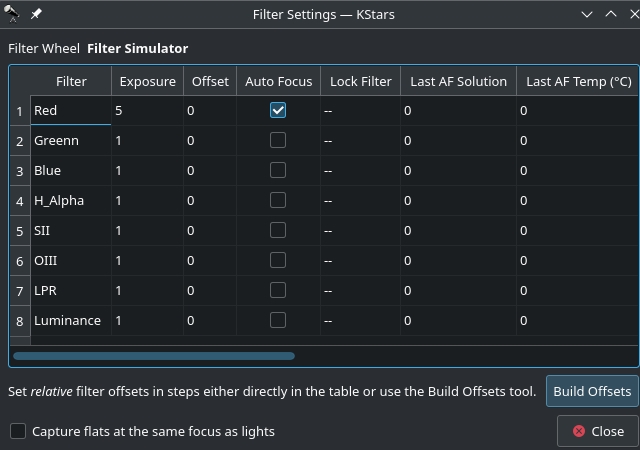640x450 pixels.
Task: Select the SII filter name cell
Action: 71,230
